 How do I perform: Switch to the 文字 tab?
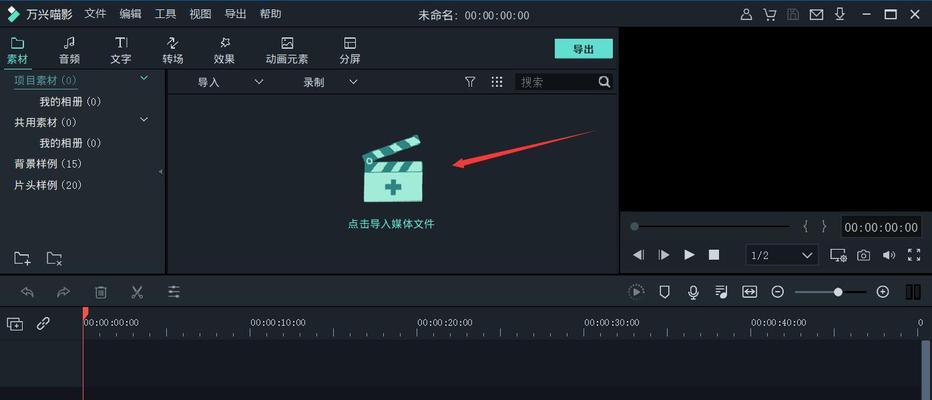pos(121,51)
